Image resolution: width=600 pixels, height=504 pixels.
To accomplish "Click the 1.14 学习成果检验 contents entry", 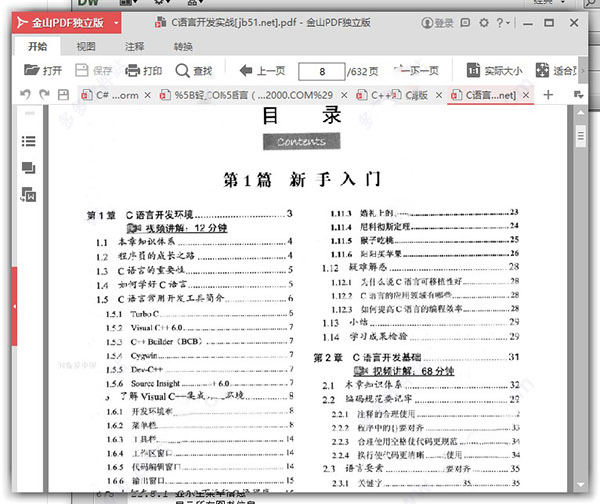I will click(421, 337).
